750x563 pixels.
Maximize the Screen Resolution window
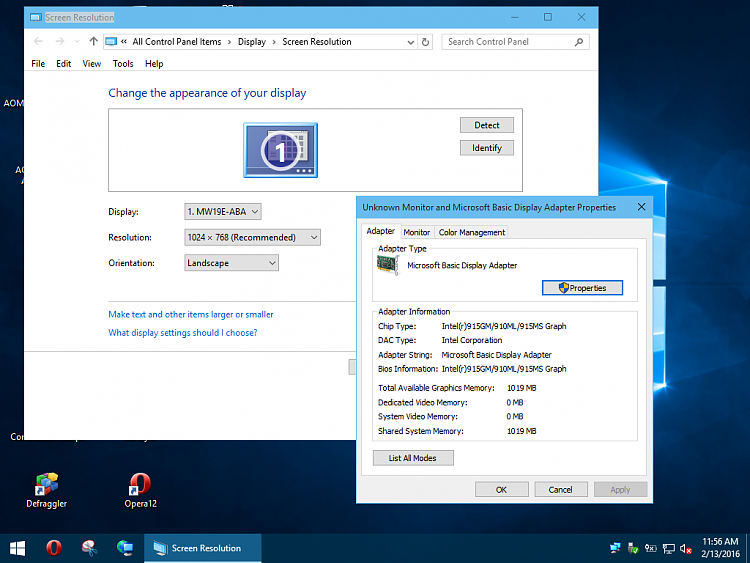point(548,17)
